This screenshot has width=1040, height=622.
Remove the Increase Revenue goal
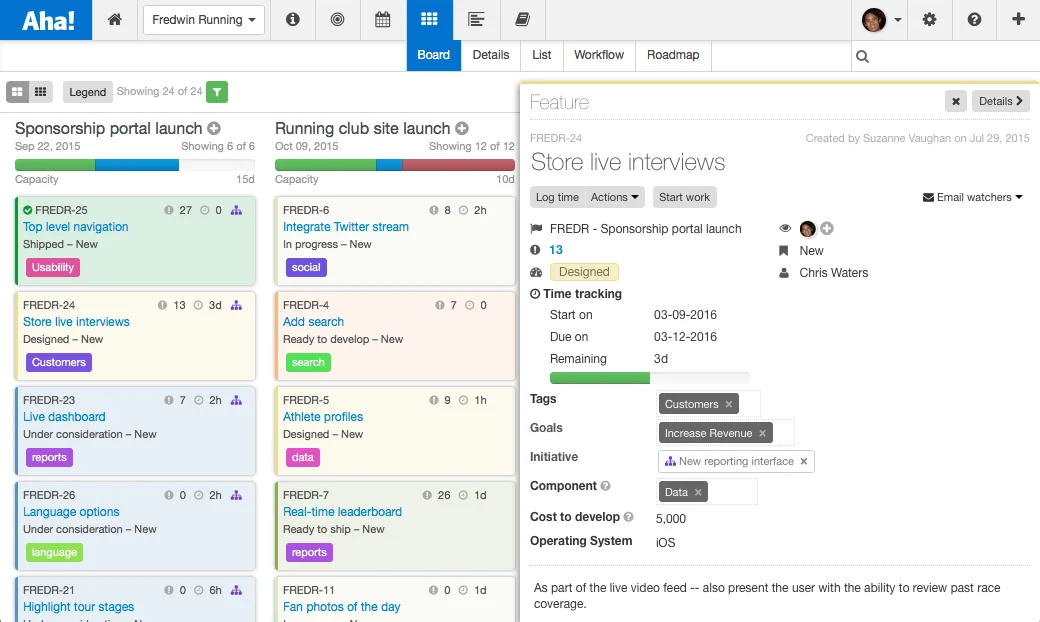[762, 433]
